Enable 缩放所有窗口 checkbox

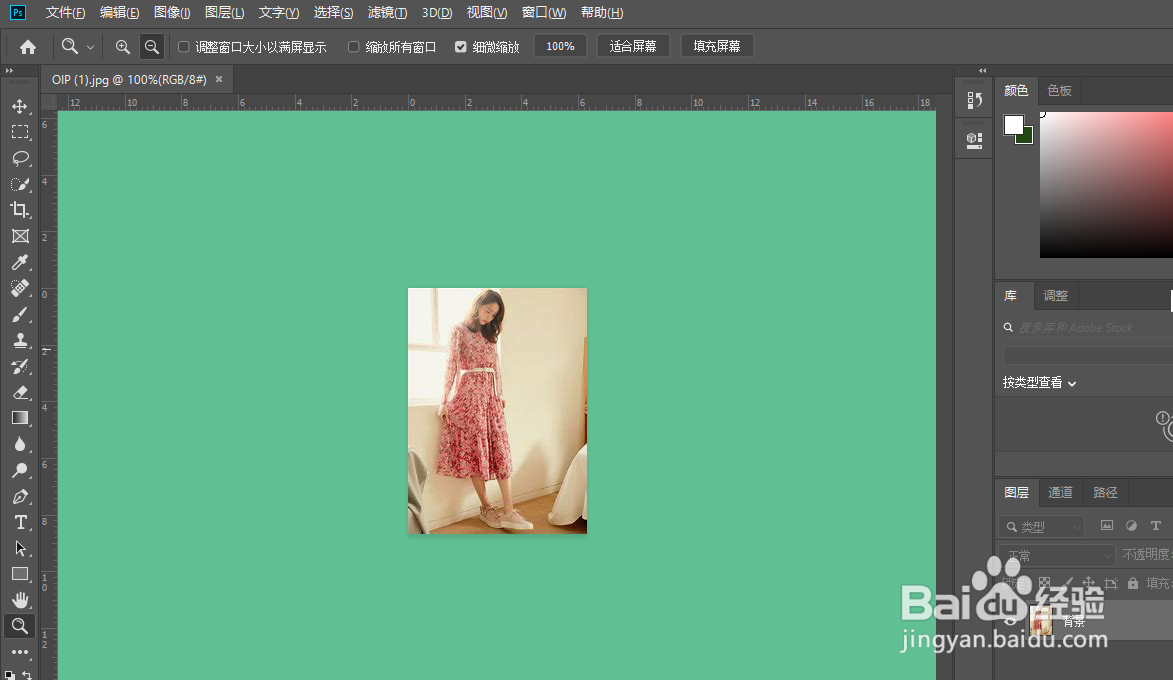(354, 47)
